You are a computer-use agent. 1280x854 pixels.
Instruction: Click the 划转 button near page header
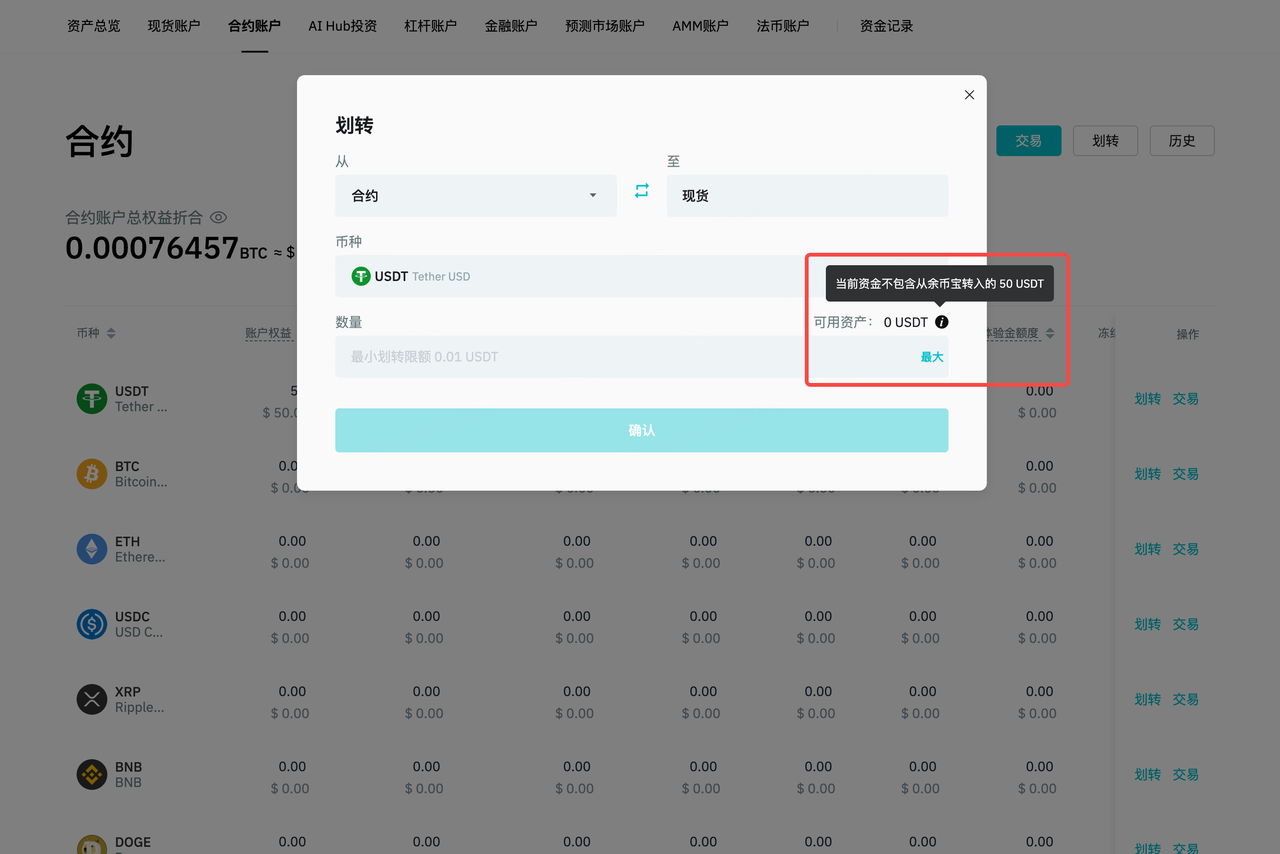point(1105,141)
